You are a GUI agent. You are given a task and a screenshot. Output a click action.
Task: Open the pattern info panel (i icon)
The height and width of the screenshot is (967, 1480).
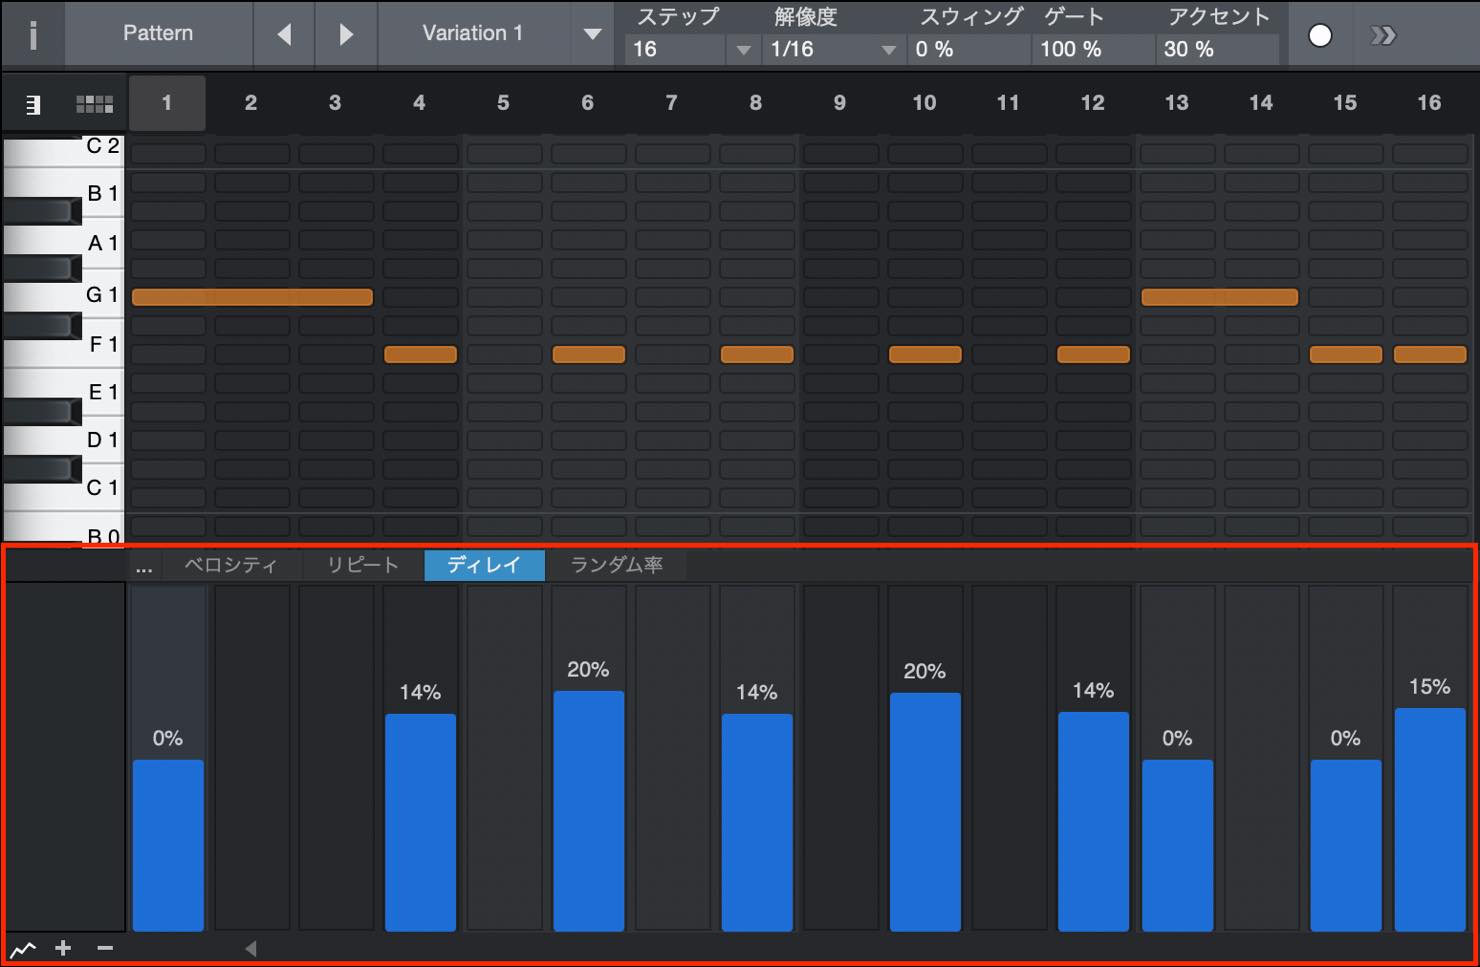click(33, 34)
